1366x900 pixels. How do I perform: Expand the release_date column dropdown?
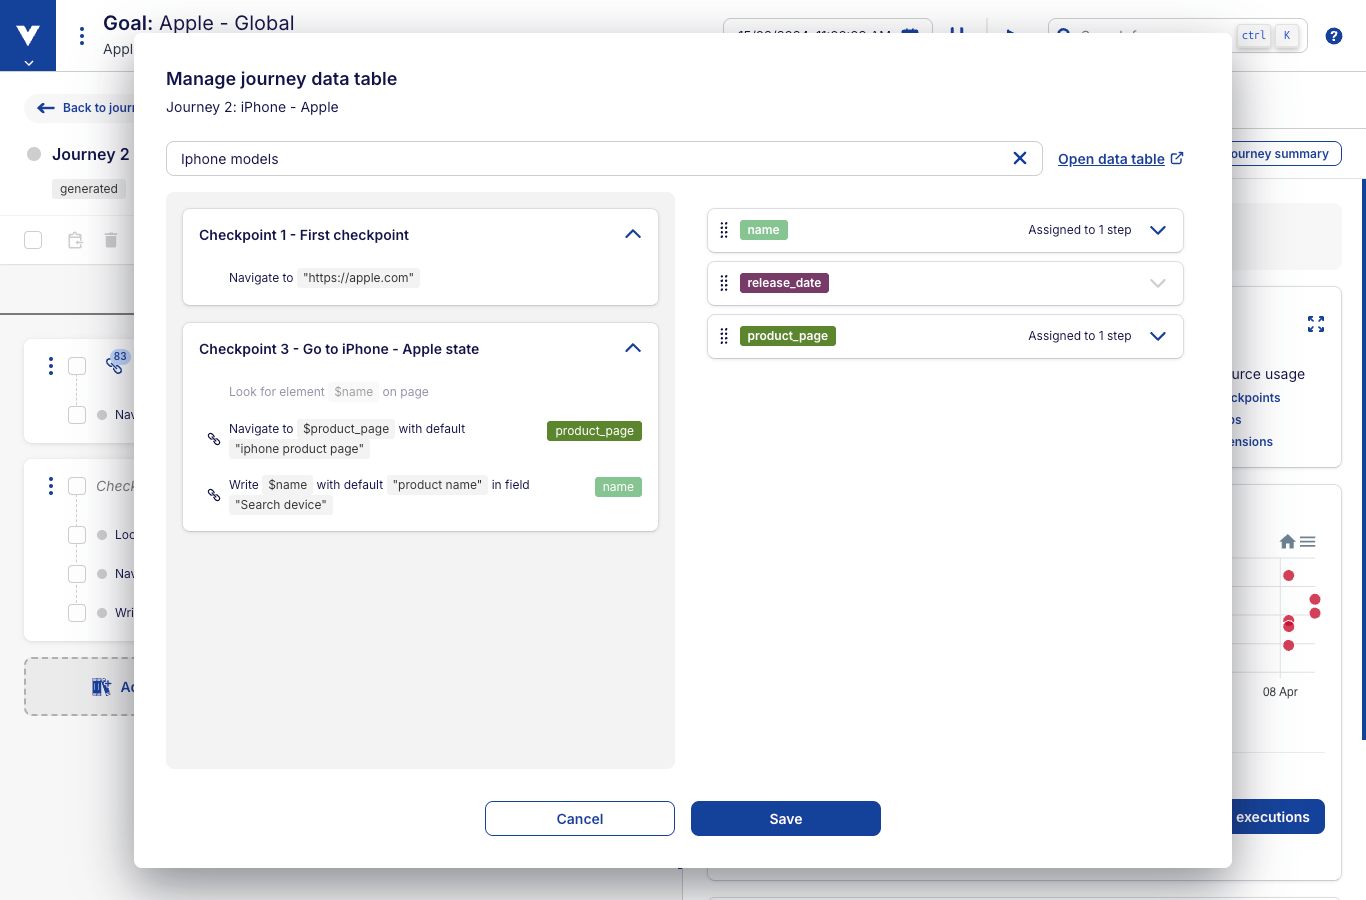(x=1158, y=283)
